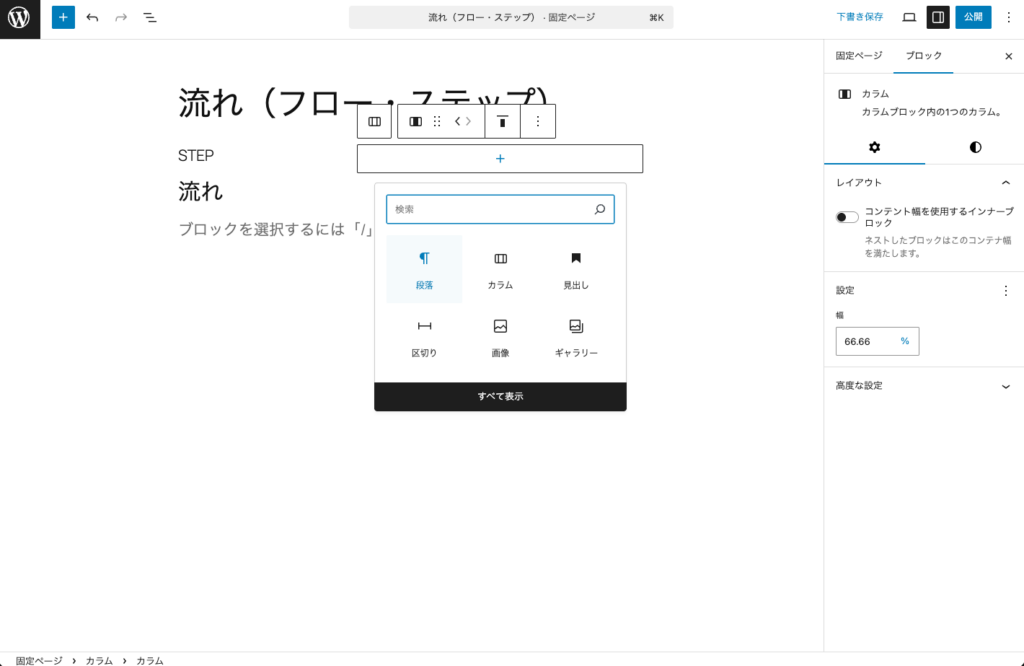Open the Styles tab in the sidebar
The width and height of the screenshot is (1024, 666).
tap(973, 147)
